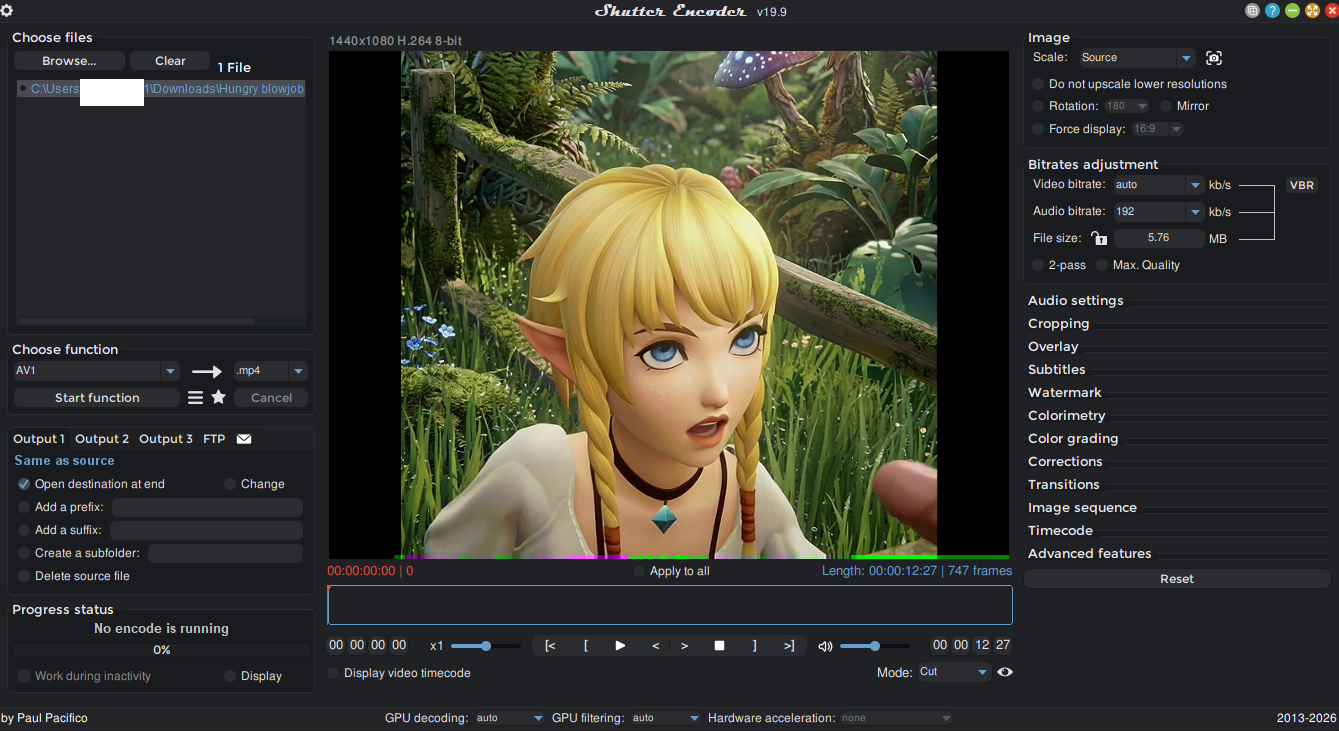Switch to the Output 2 tab
The image size is (1339, 731).
point(102,439)
